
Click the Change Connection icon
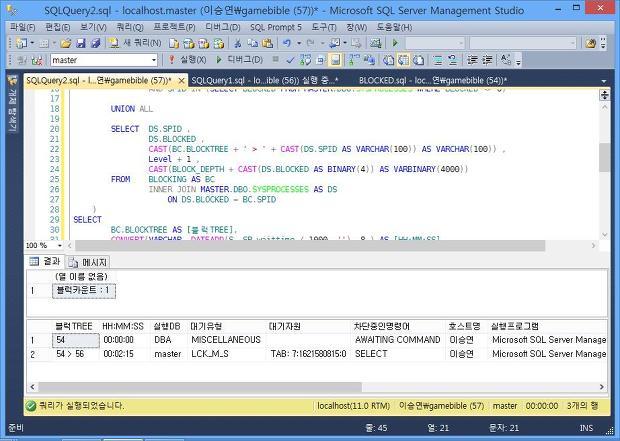coord(36,60)
